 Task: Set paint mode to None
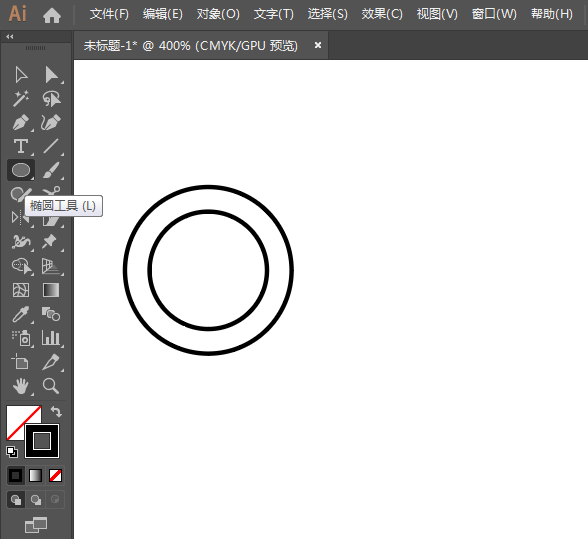(x=56, y=476)
